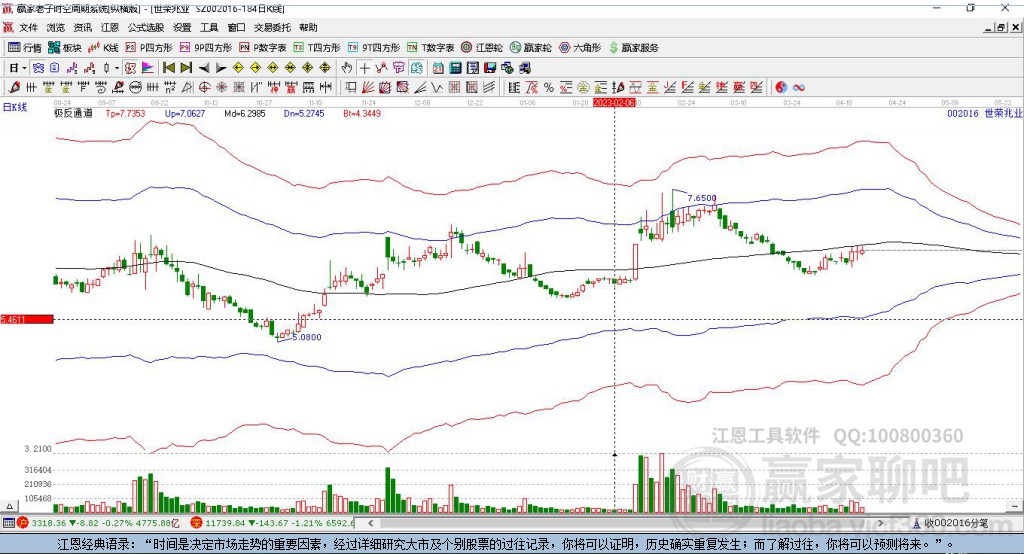This screenshot has width=1024, height=554.
Task: Open the 浏览 menu
Action: click(56, 27)
